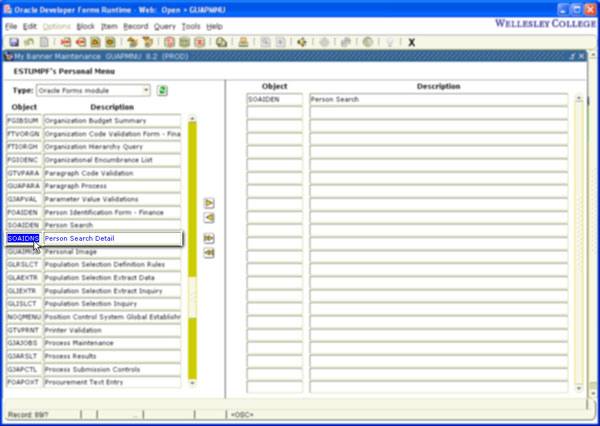Go to Previous Record via toolbar icon
600x426 pixels.
(x=95, y=42)
